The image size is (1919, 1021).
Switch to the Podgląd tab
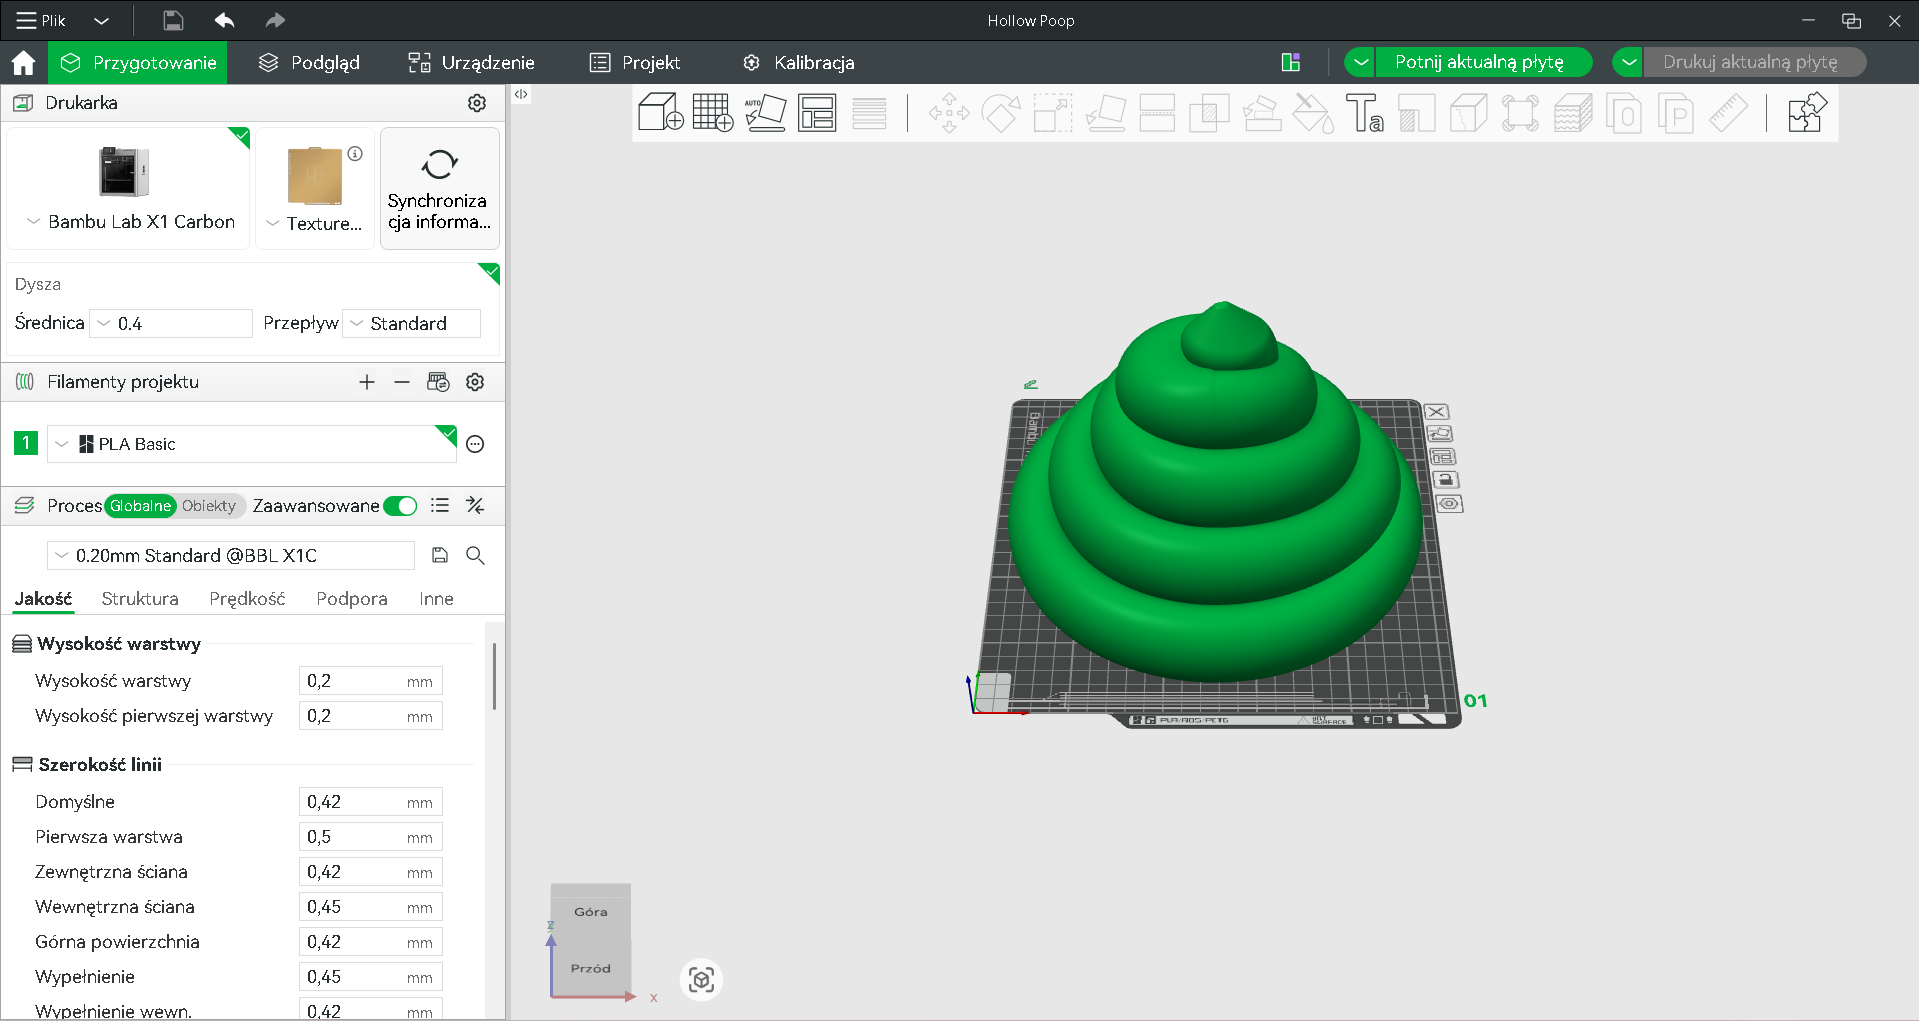[x=309, y=62]
